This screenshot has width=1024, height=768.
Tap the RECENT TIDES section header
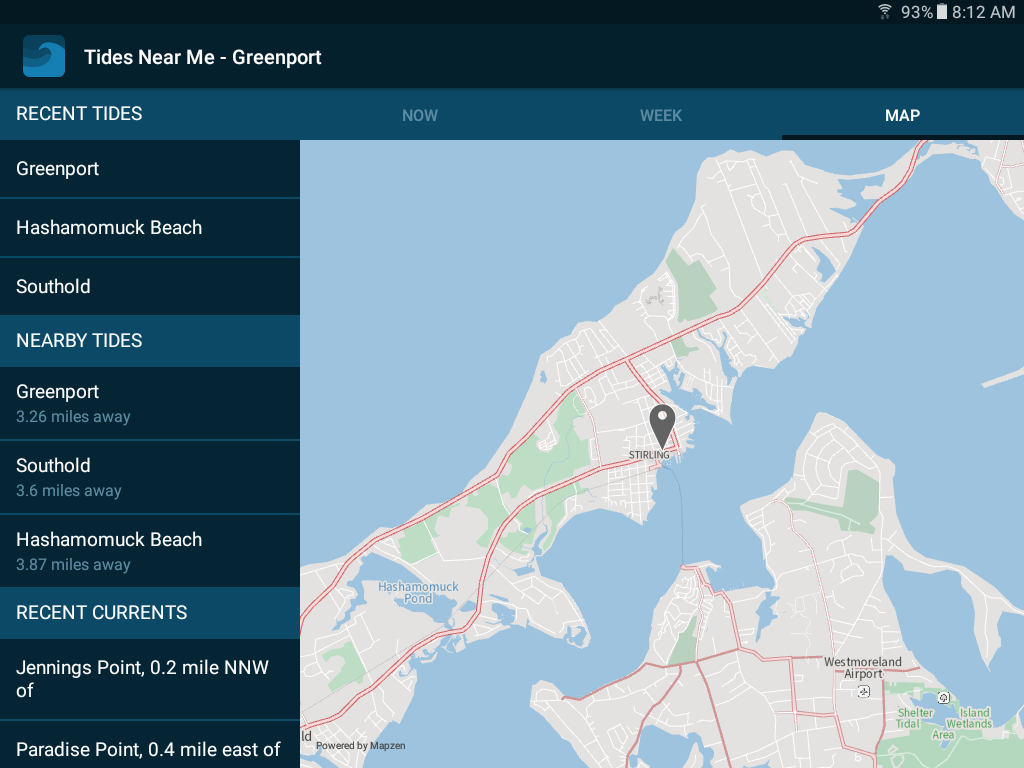[x=150, y=114]
